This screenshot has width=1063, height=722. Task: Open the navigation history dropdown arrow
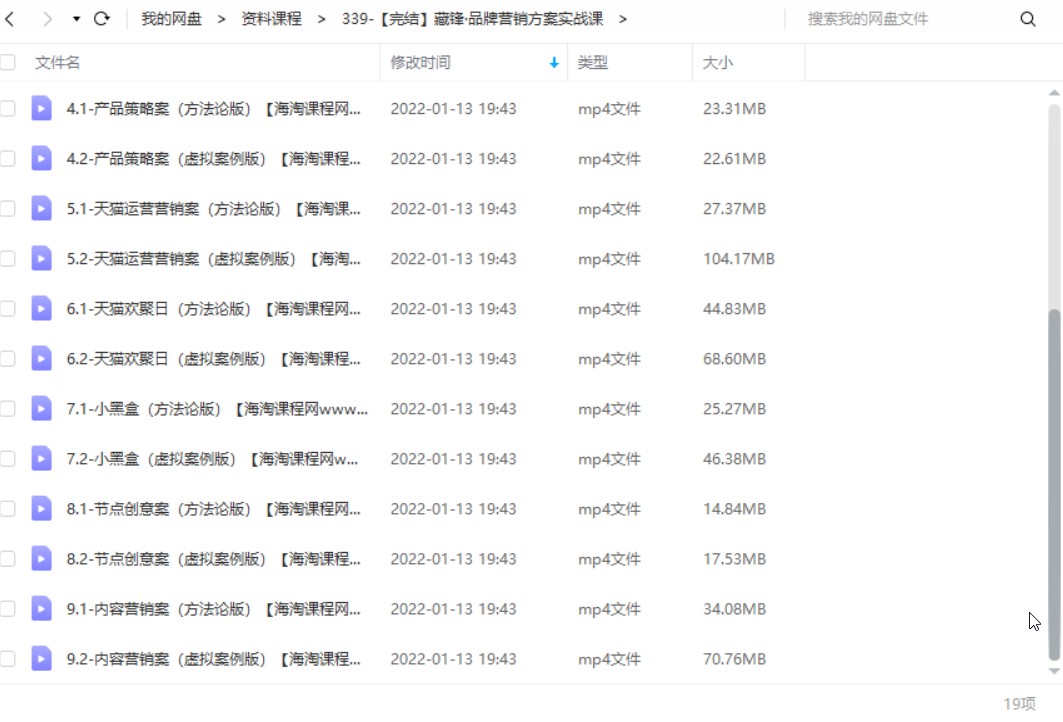(x=77, y=19)
